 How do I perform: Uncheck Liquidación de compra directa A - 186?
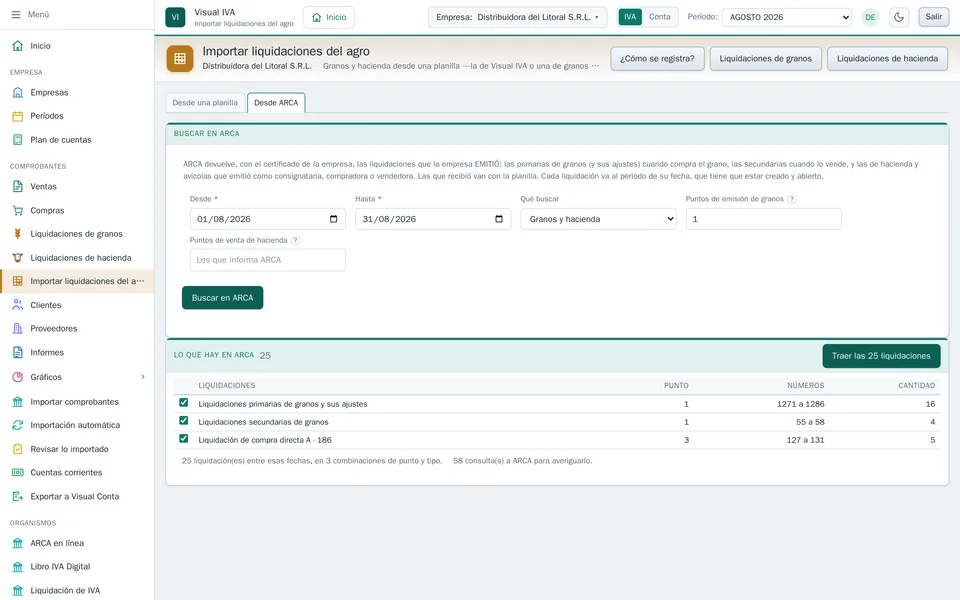tap(184, 438)
